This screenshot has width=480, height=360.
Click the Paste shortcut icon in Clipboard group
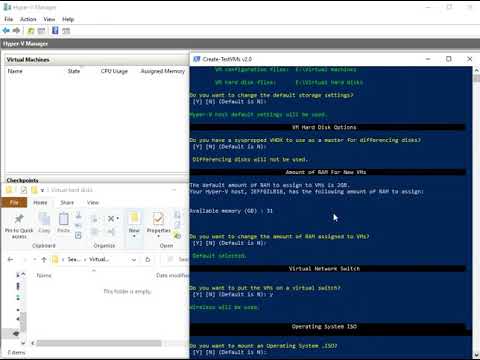[x=78, y=235]
